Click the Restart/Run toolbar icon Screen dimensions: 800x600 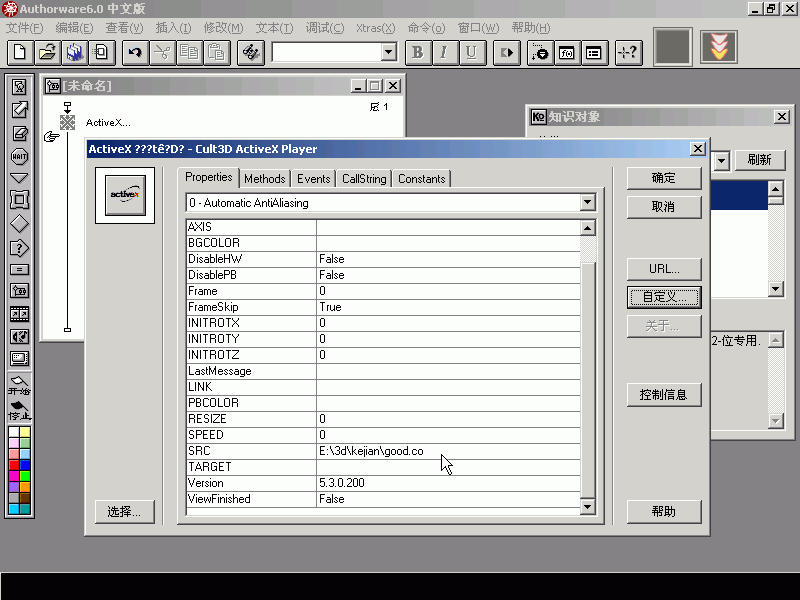pyautogui.click(x=507, y=53)
